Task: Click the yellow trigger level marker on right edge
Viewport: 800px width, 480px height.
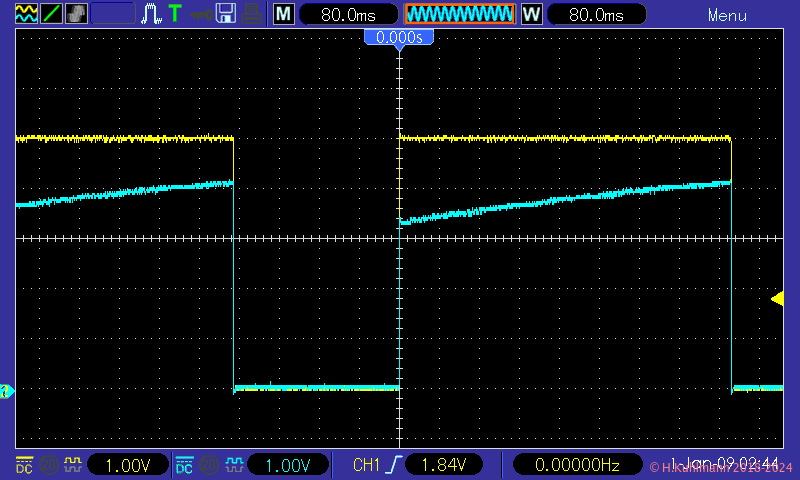Action: click(776, 298)
